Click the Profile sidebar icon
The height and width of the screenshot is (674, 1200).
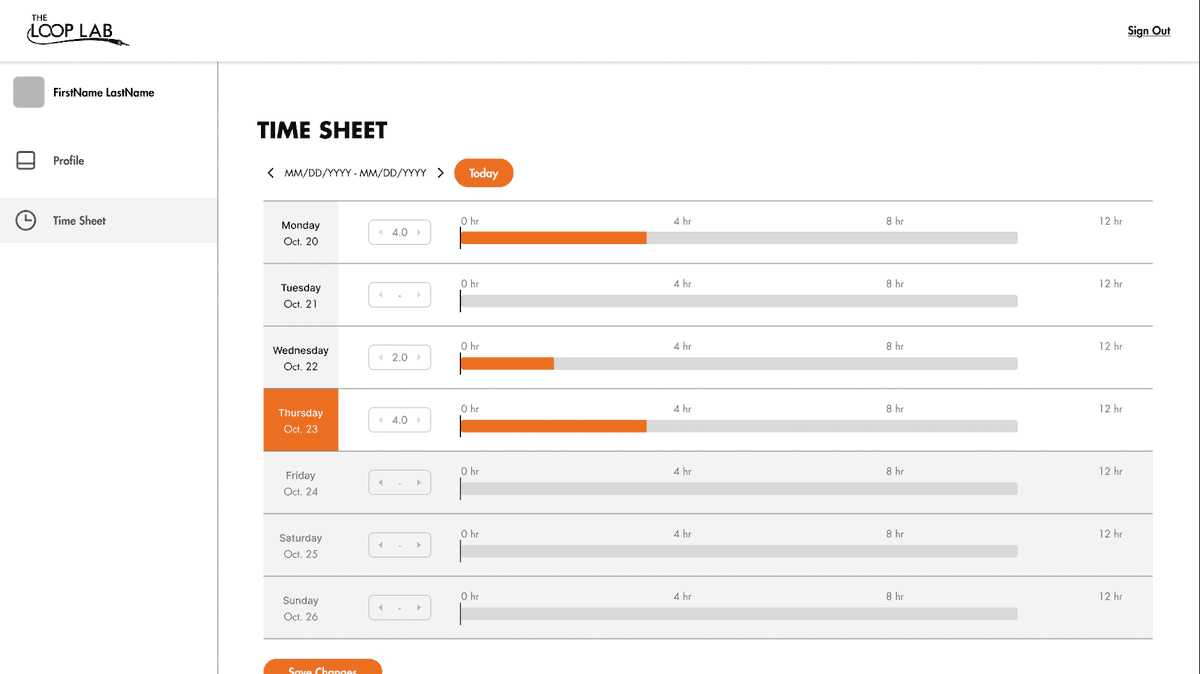[x=26, y=160]
